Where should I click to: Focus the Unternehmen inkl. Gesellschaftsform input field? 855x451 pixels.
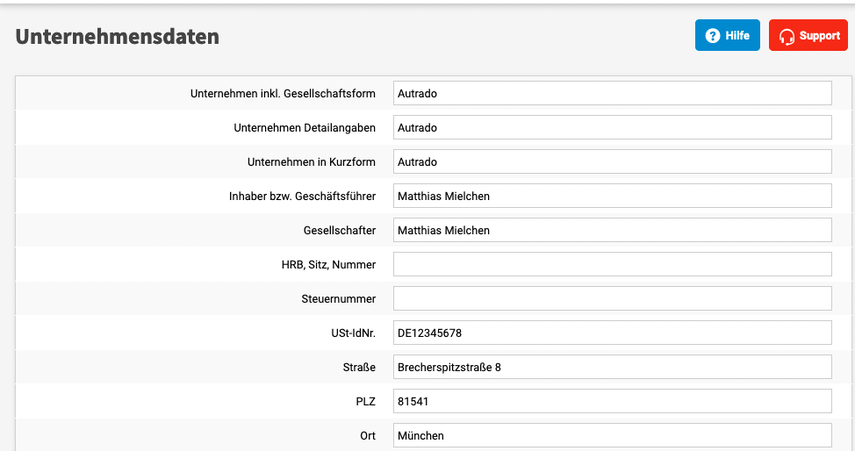(x=612, y=94)
